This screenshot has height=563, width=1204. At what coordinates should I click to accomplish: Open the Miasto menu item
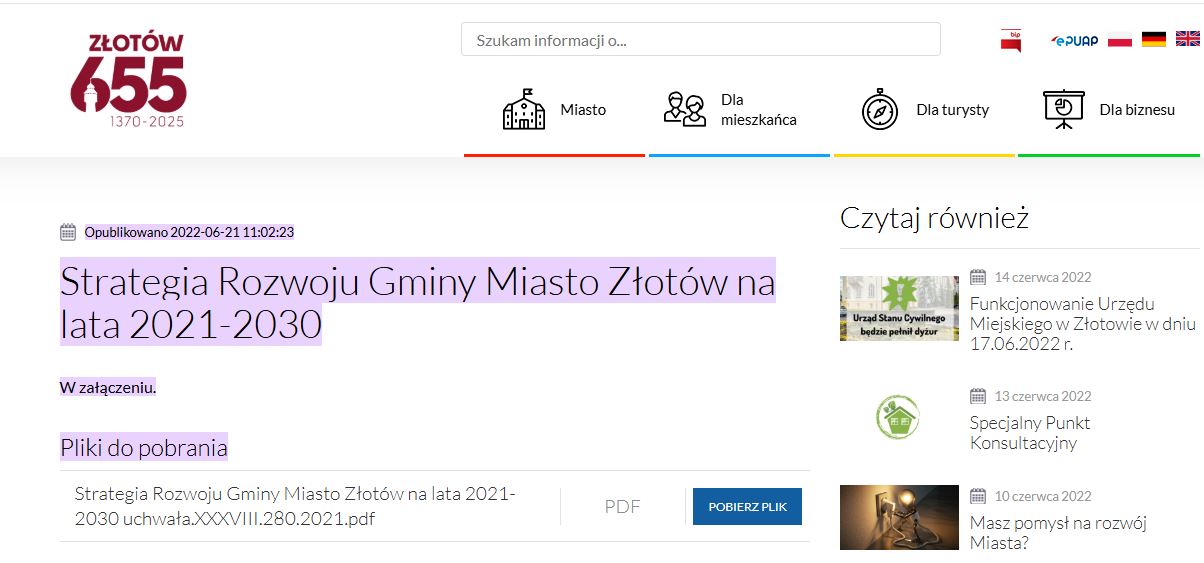[583, 110]
